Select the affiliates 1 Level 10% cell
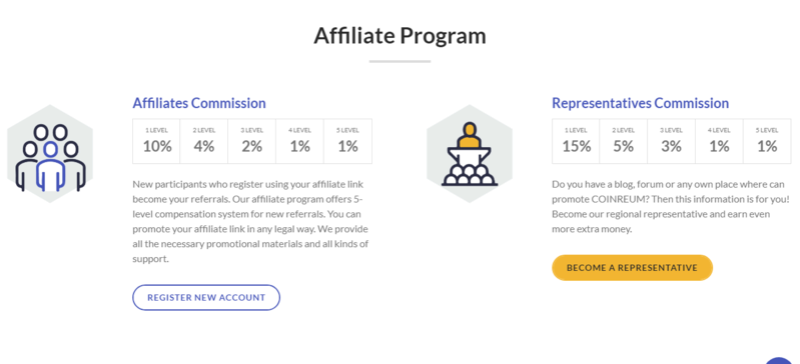800x364 pixels. point(157,141)
